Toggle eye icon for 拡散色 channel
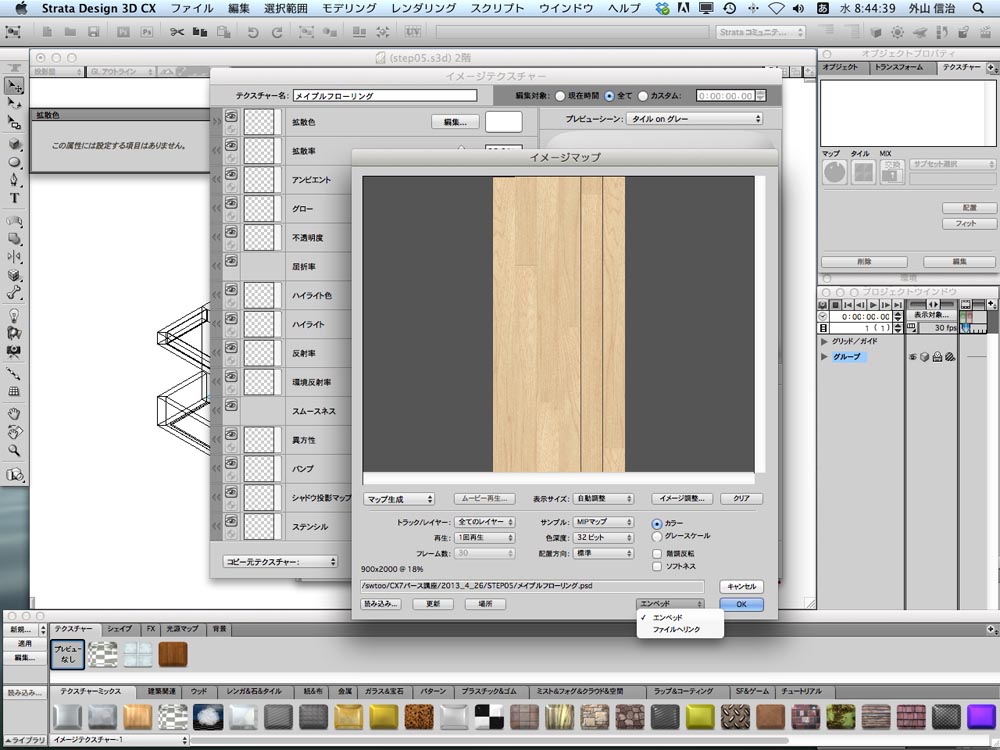The height and width of the screenshot is (750, 1000). click(x=231, y=116)
